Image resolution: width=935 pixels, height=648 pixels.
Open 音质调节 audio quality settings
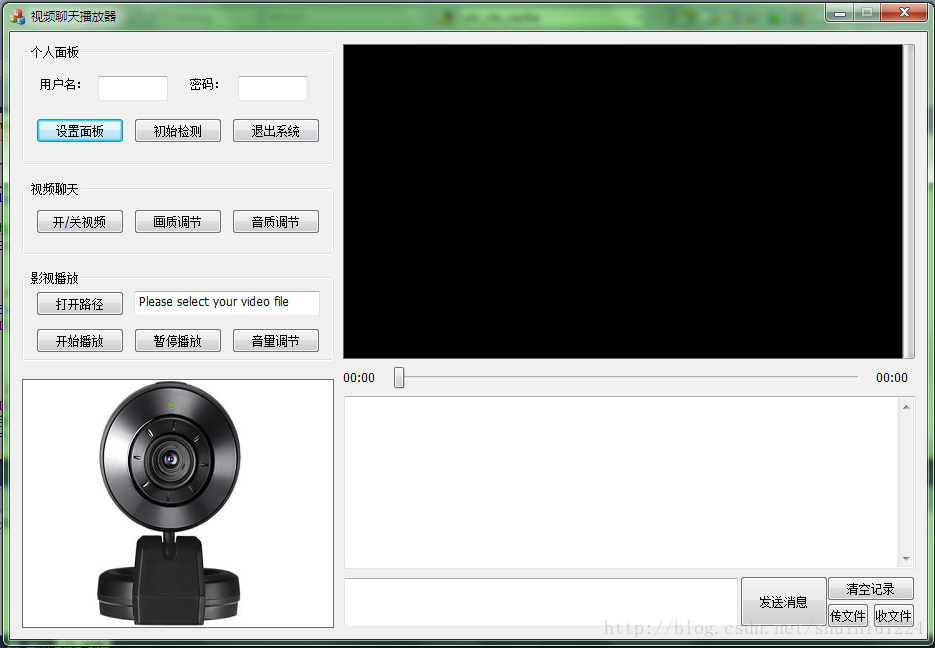point(275,222)
